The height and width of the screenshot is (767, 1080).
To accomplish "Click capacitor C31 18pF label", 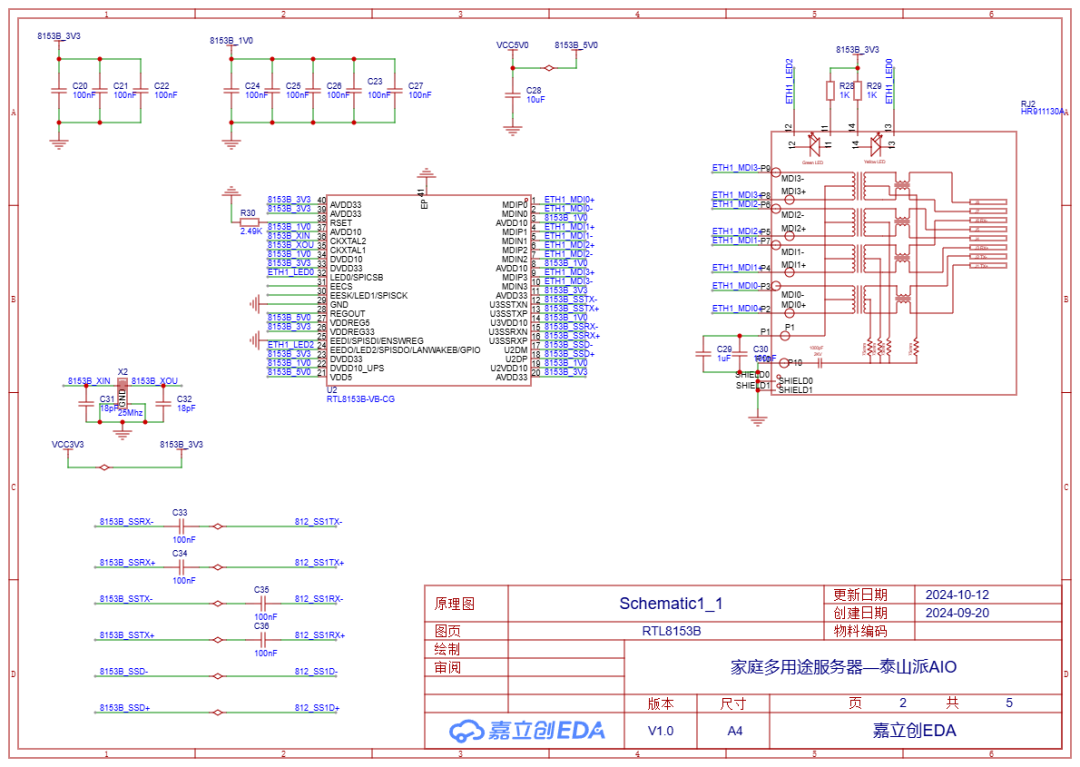I will [107, 403].
